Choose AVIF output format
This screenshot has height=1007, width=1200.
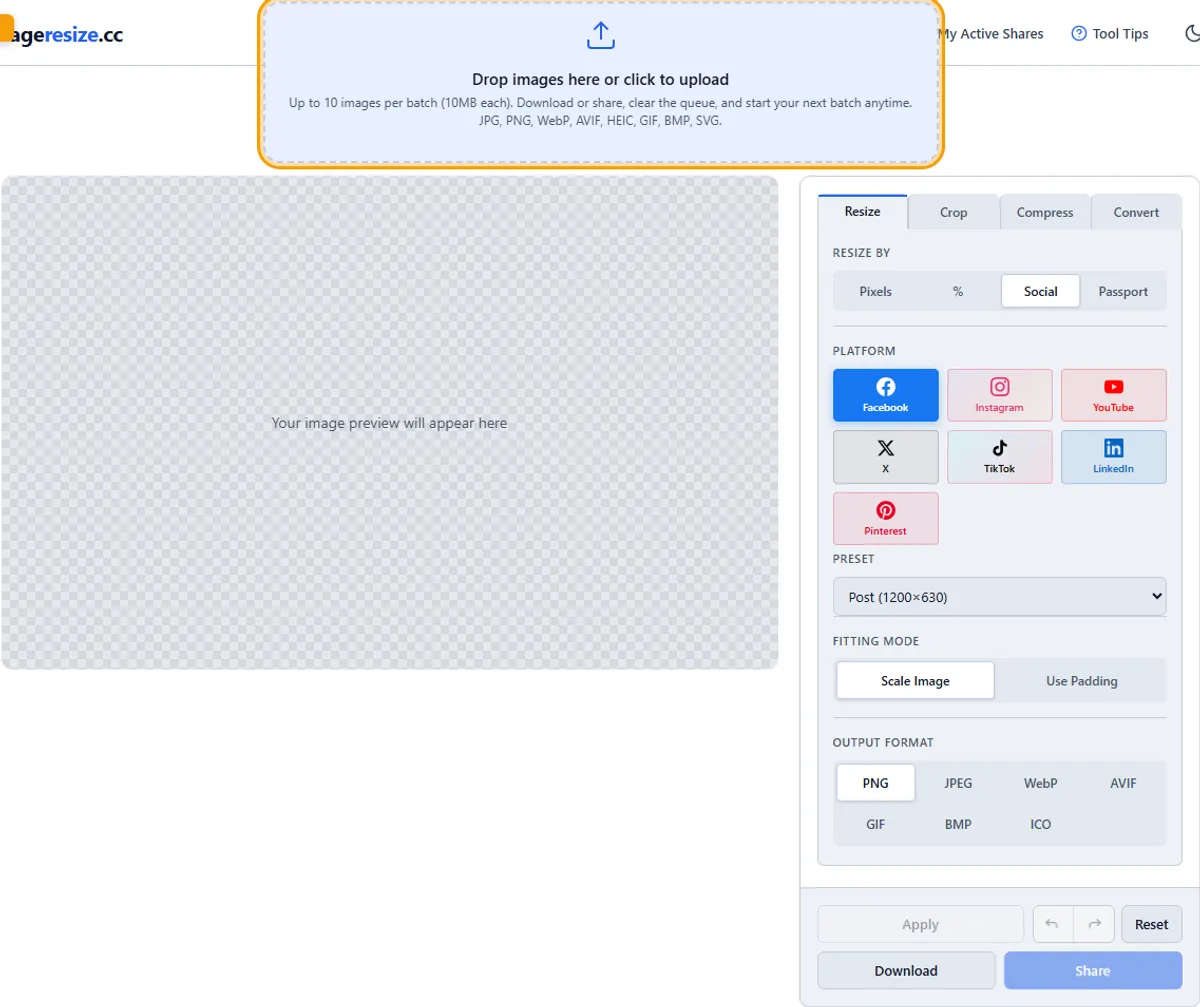(x=1124, y=783)
